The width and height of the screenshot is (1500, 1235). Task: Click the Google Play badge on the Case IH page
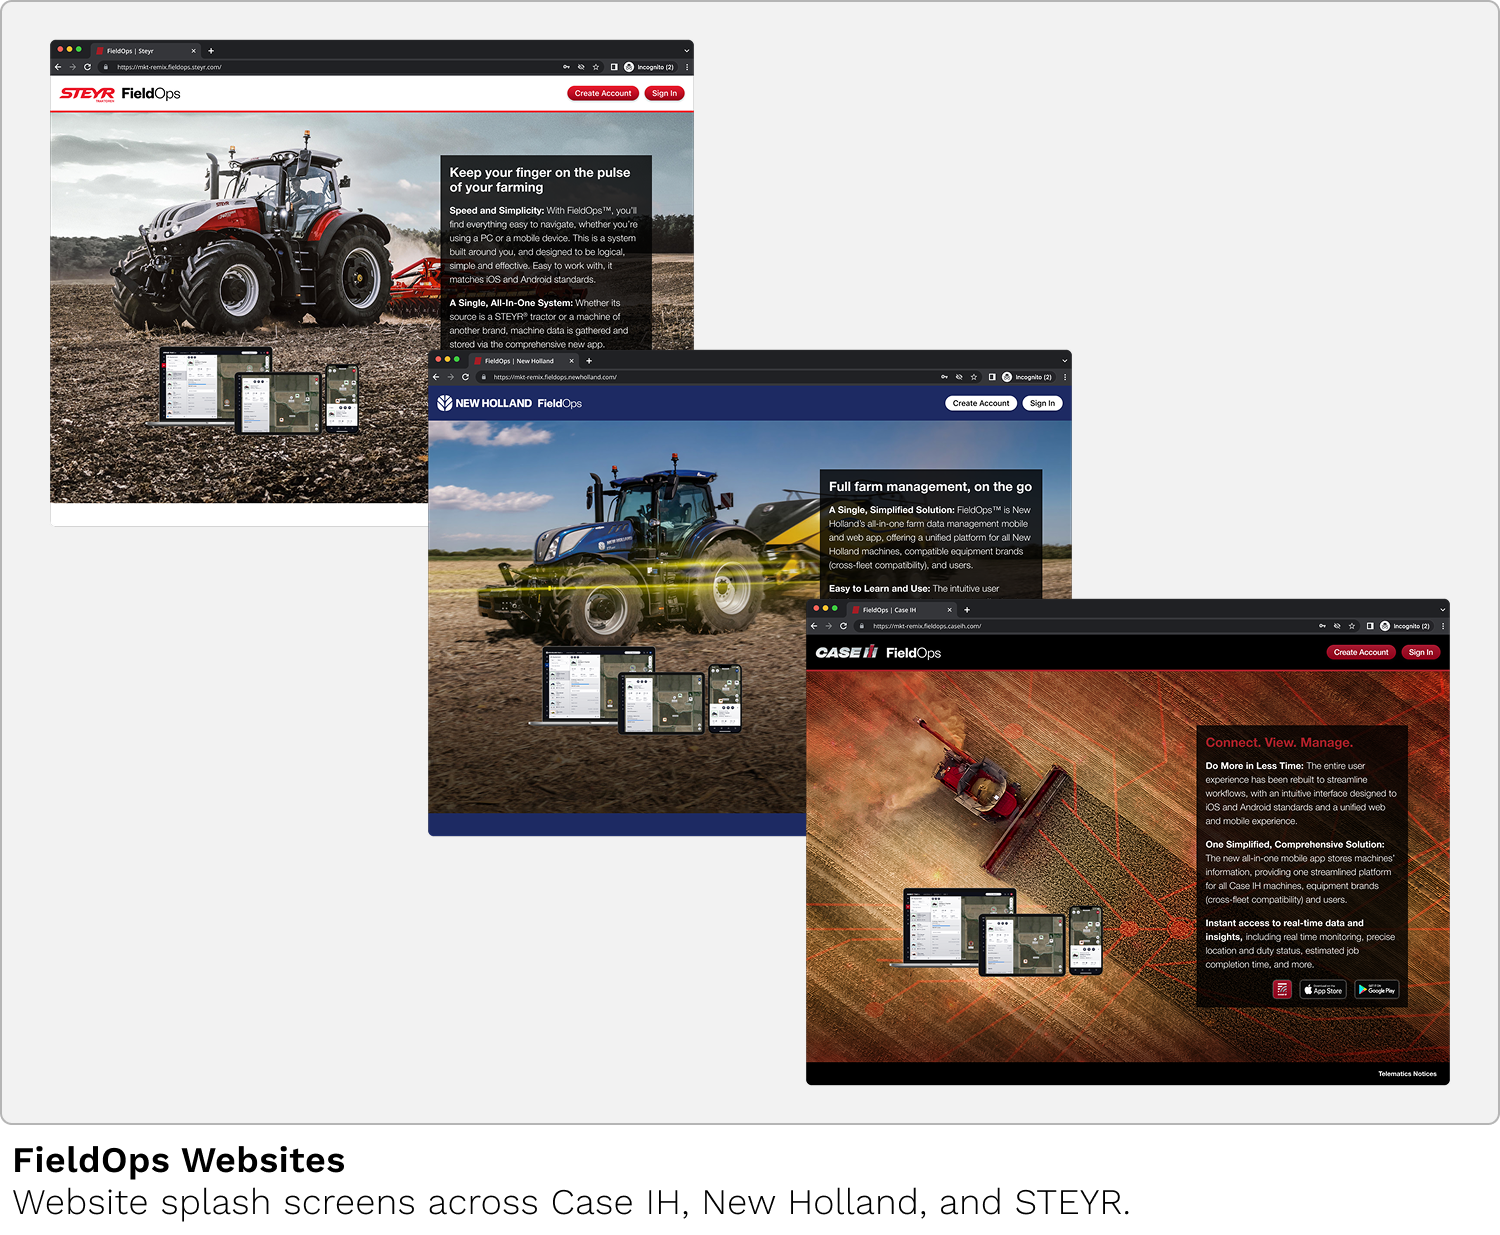[1377, 990]
